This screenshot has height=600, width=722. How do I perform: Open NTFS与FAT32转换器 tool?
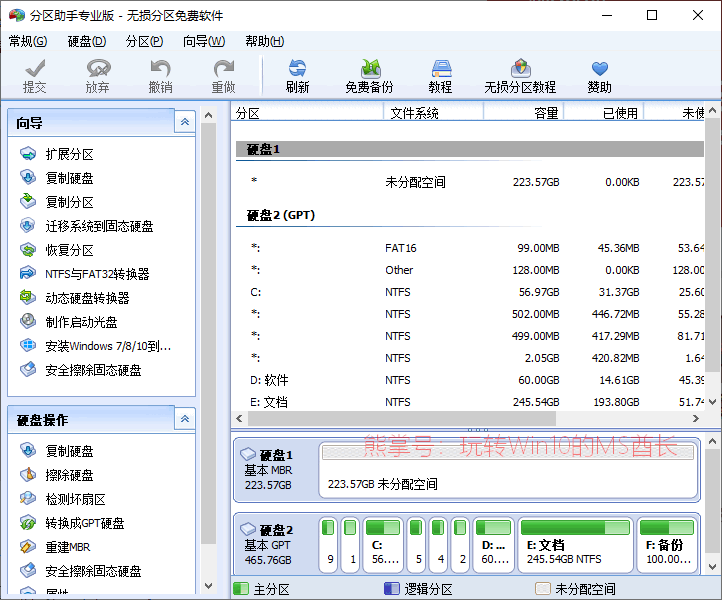[97, 274]
